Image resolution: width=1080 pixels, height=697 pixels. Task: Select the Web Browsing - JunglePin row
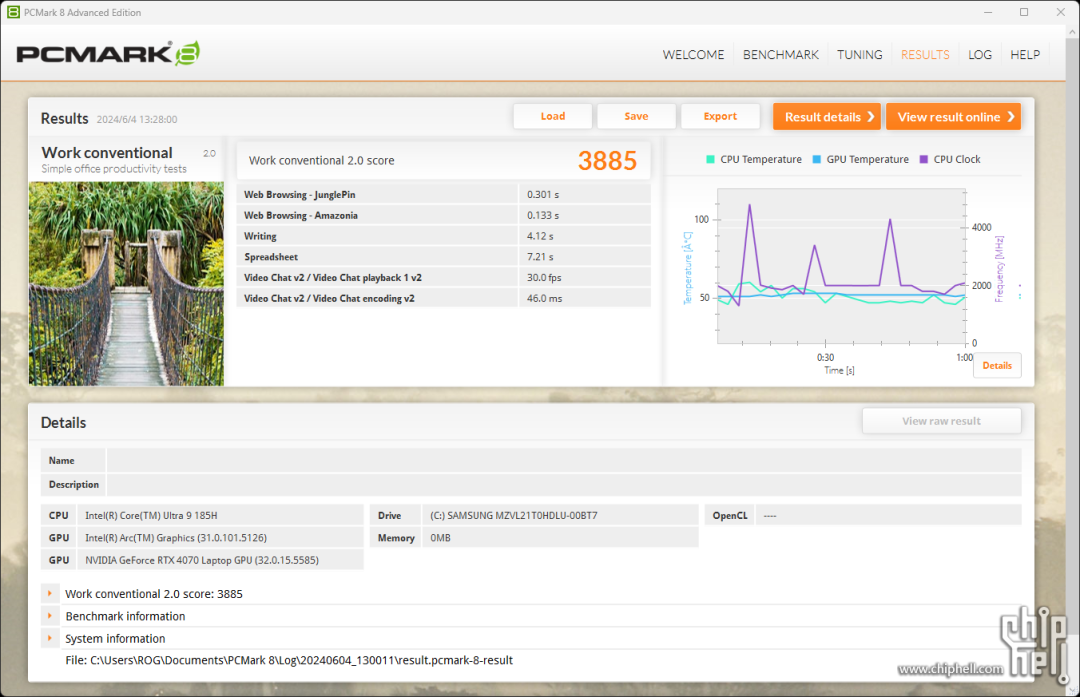pos(444,194)
